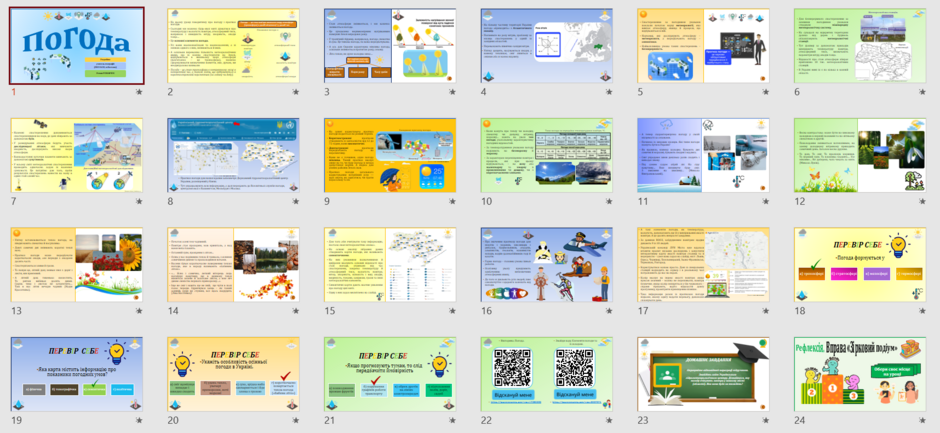Click animation star icon under slide 9
Screen dimensions: 940x433
[453, 202]
